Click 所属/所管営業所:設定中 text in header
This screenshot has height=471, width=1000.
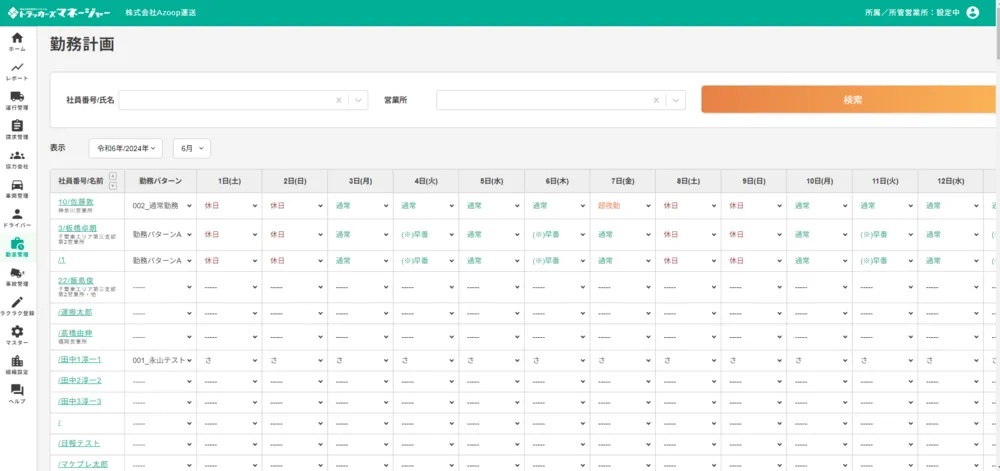(x=912, y=13)
